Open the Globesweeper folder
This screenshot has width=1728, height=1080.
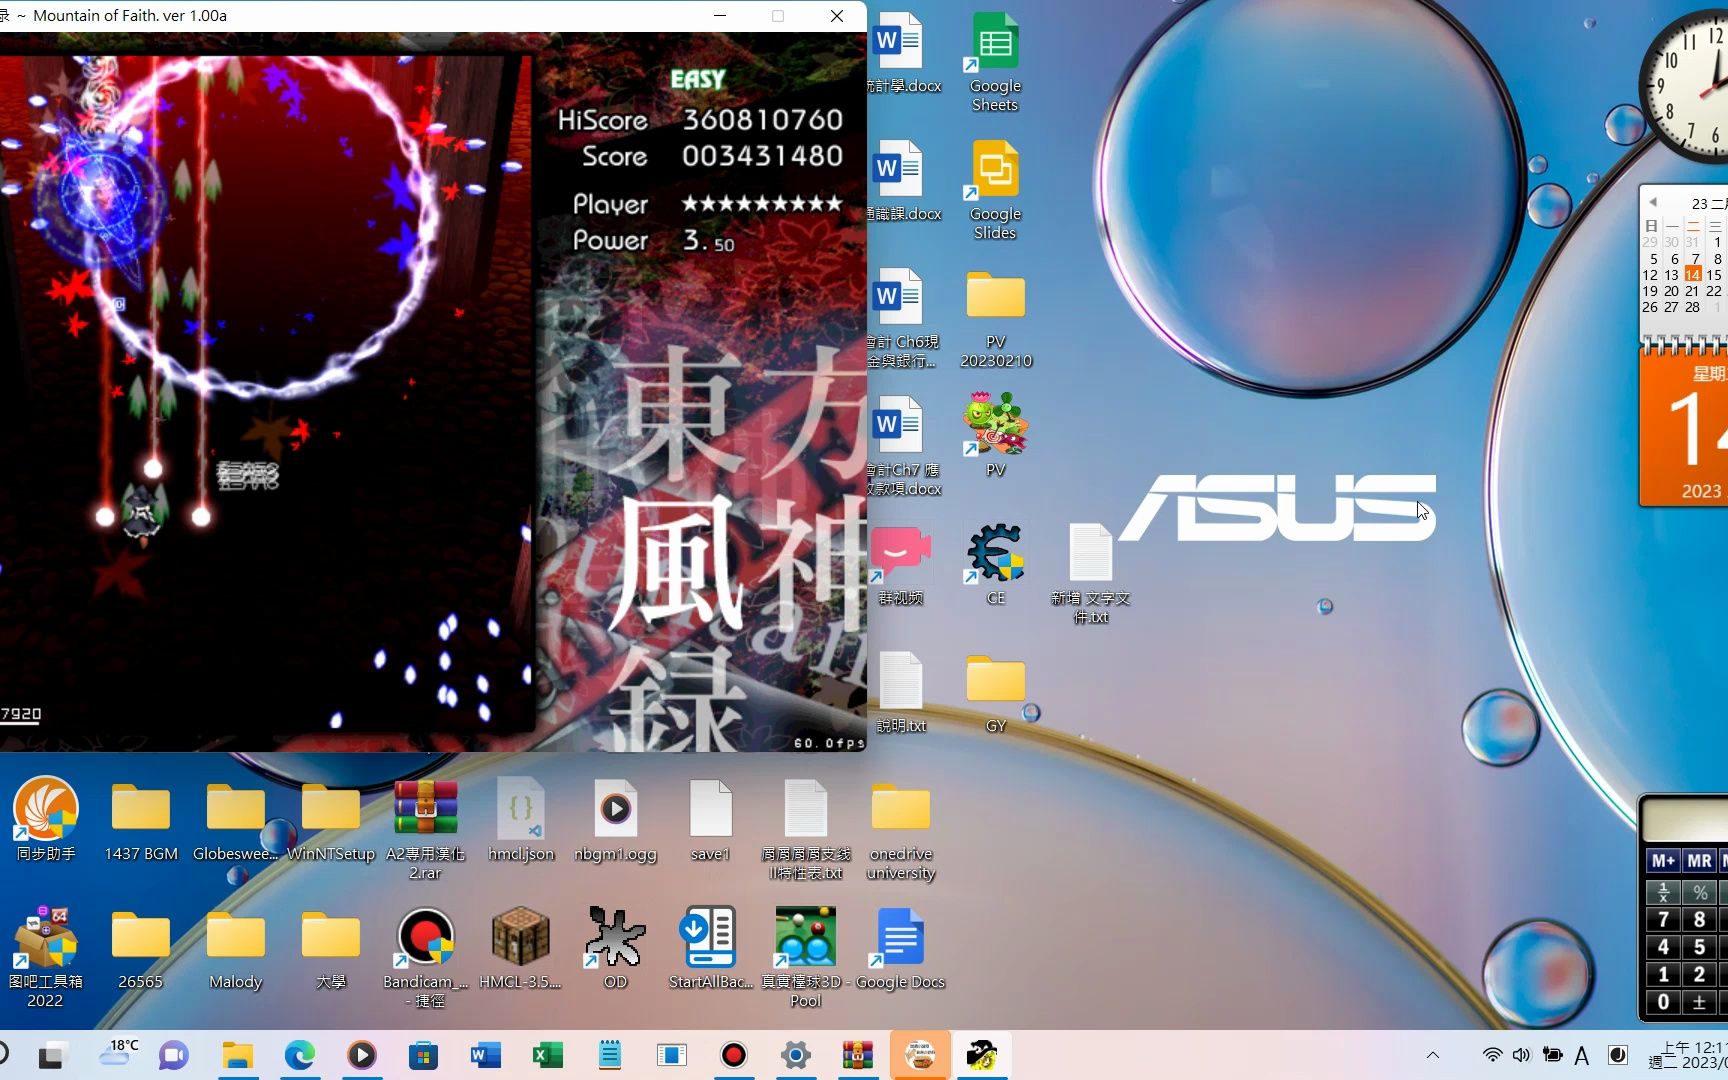(236, 819)
